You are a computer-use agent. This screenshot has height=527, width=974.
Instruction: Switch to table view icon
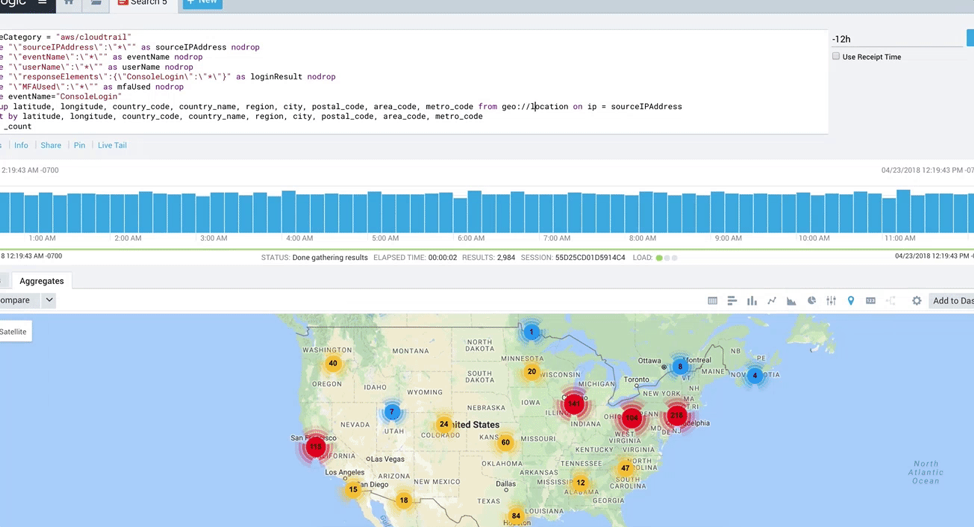coord(712,301)
